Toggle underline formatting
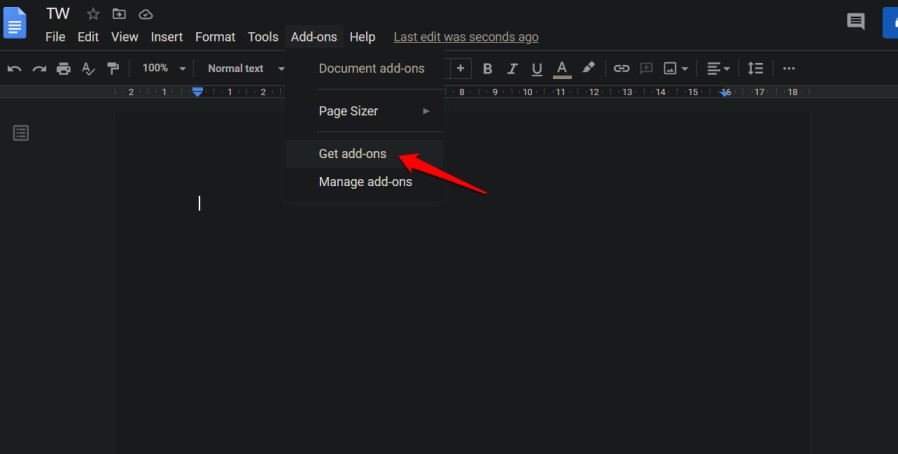The height and width of the screenshot is (454, 898). (537, 69)
